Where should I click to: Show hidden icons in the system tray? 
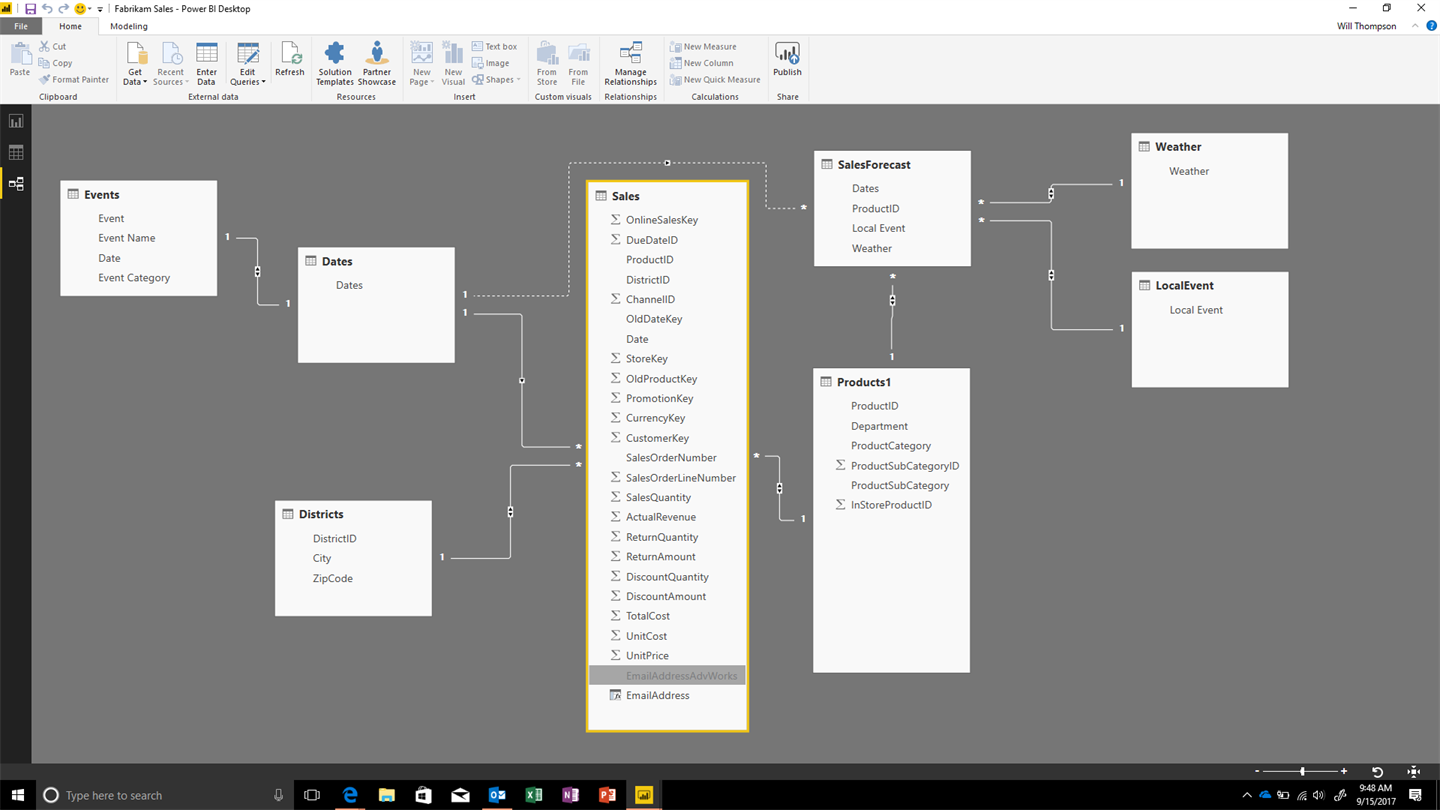coord(1247,796)
